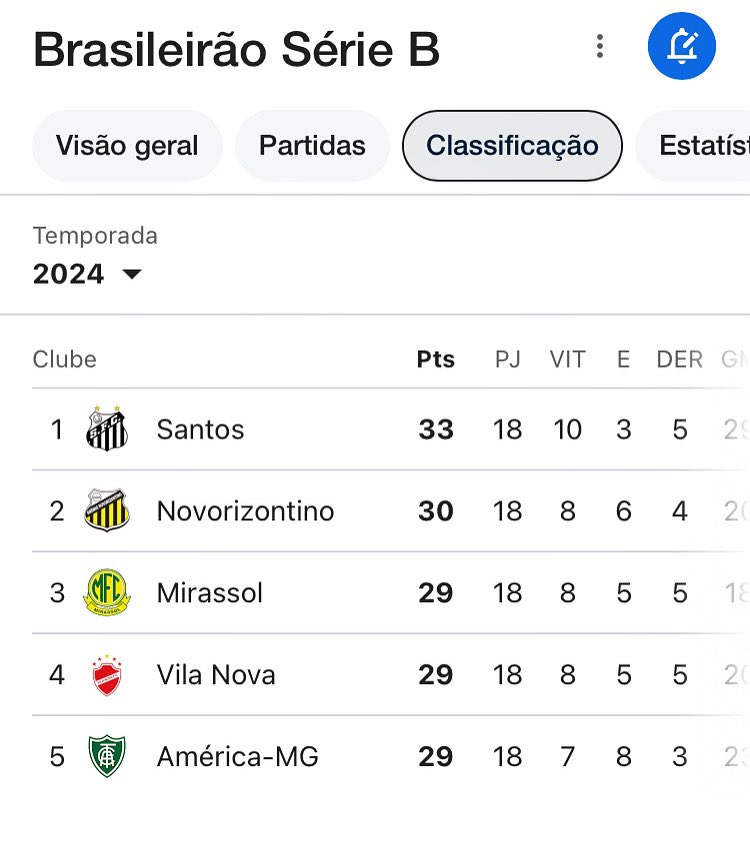Open the 2024 season dropdown
The image size is (750, 849).
pos(87,274)
